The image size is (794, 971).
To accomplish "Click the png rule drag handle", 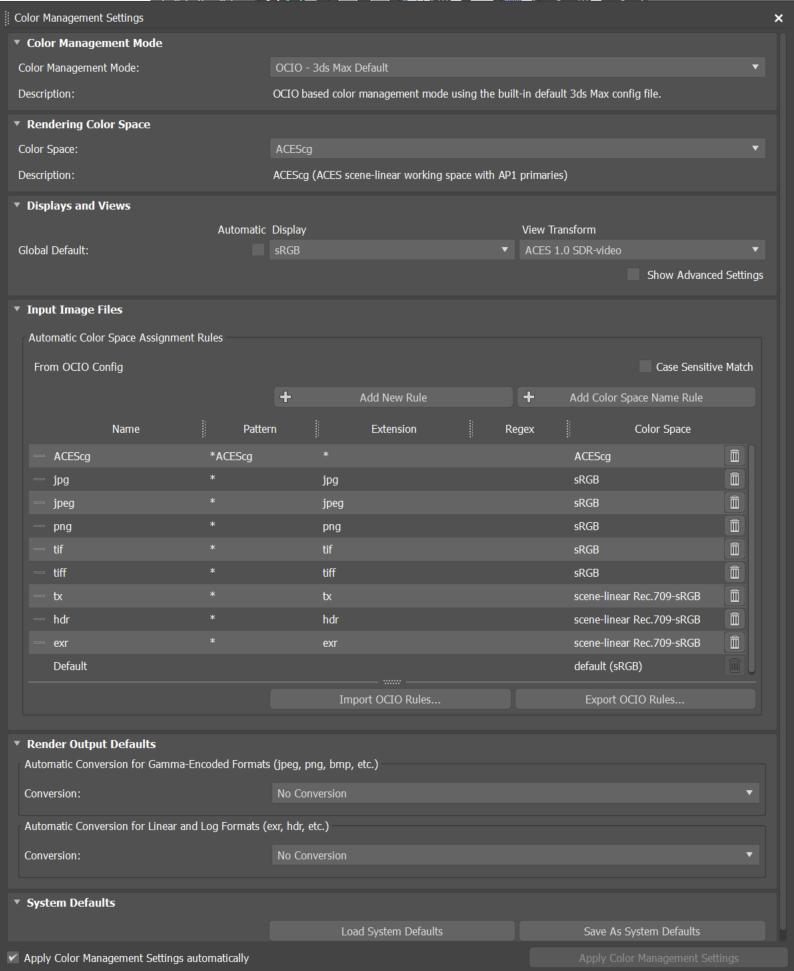I will (39, 526).
